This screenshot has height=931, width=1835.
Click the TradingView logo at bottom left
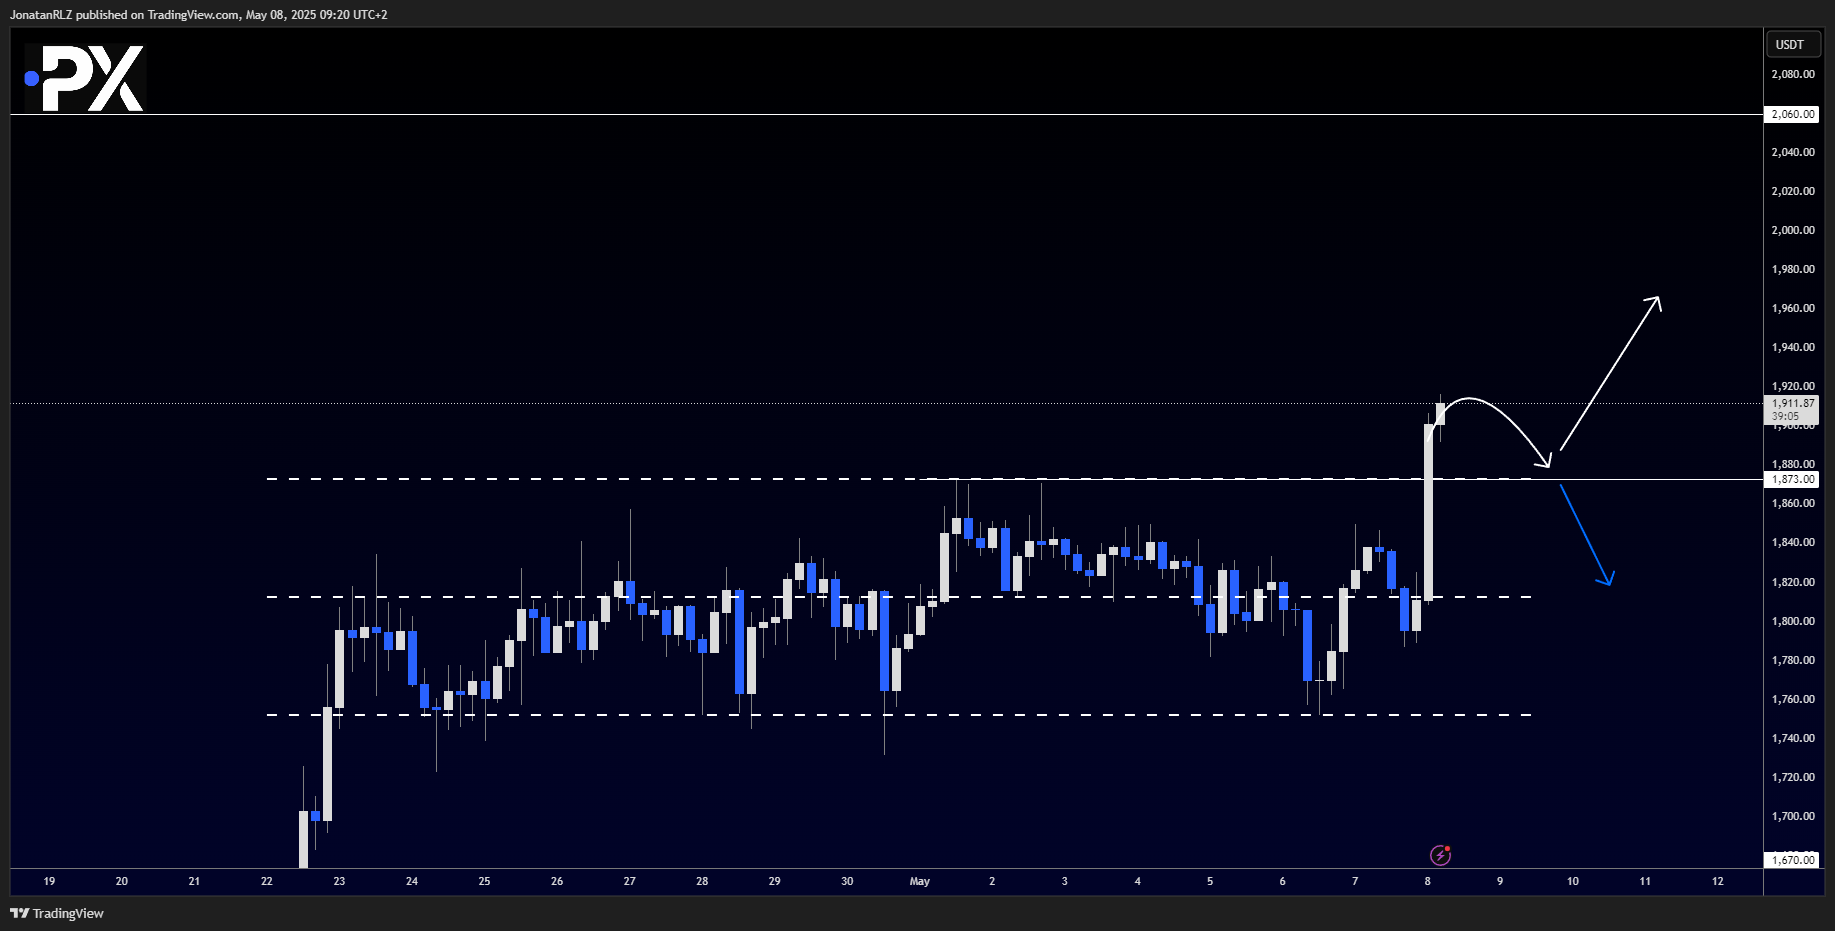pos(57,913)
